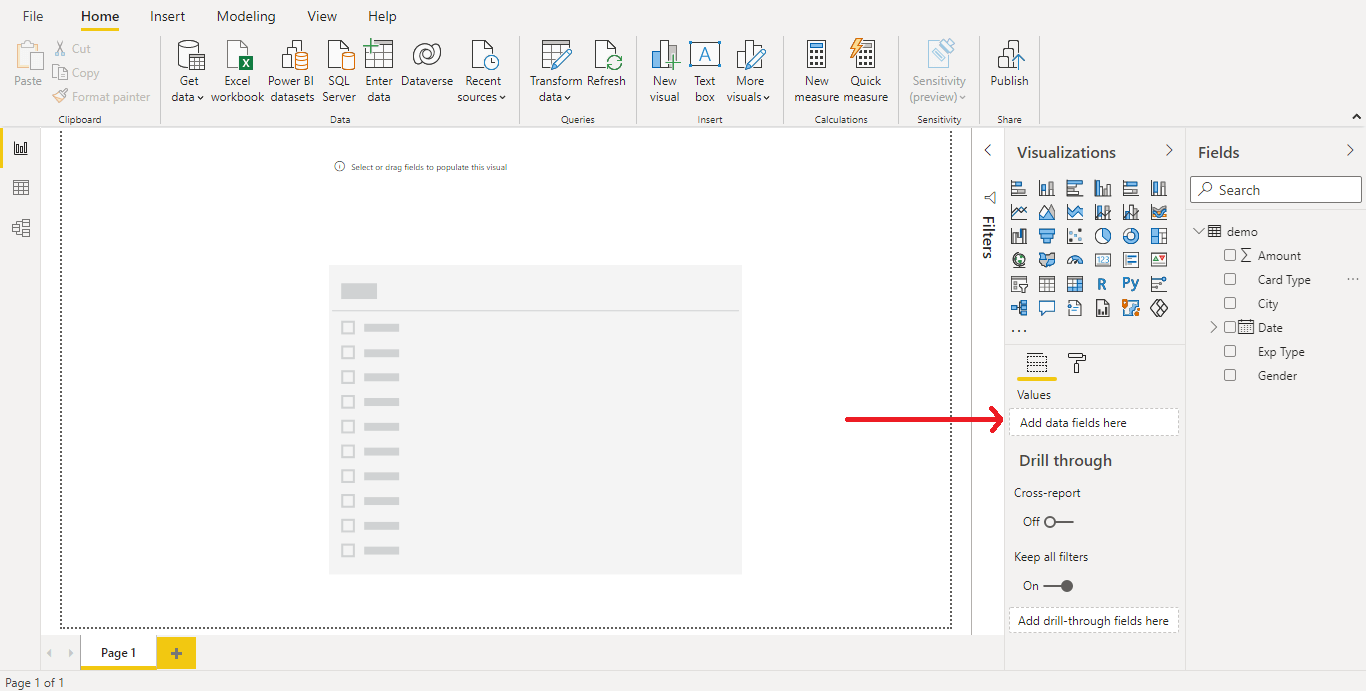
Task: Select the donut chart visualization
Action: tap(1130, 236)
